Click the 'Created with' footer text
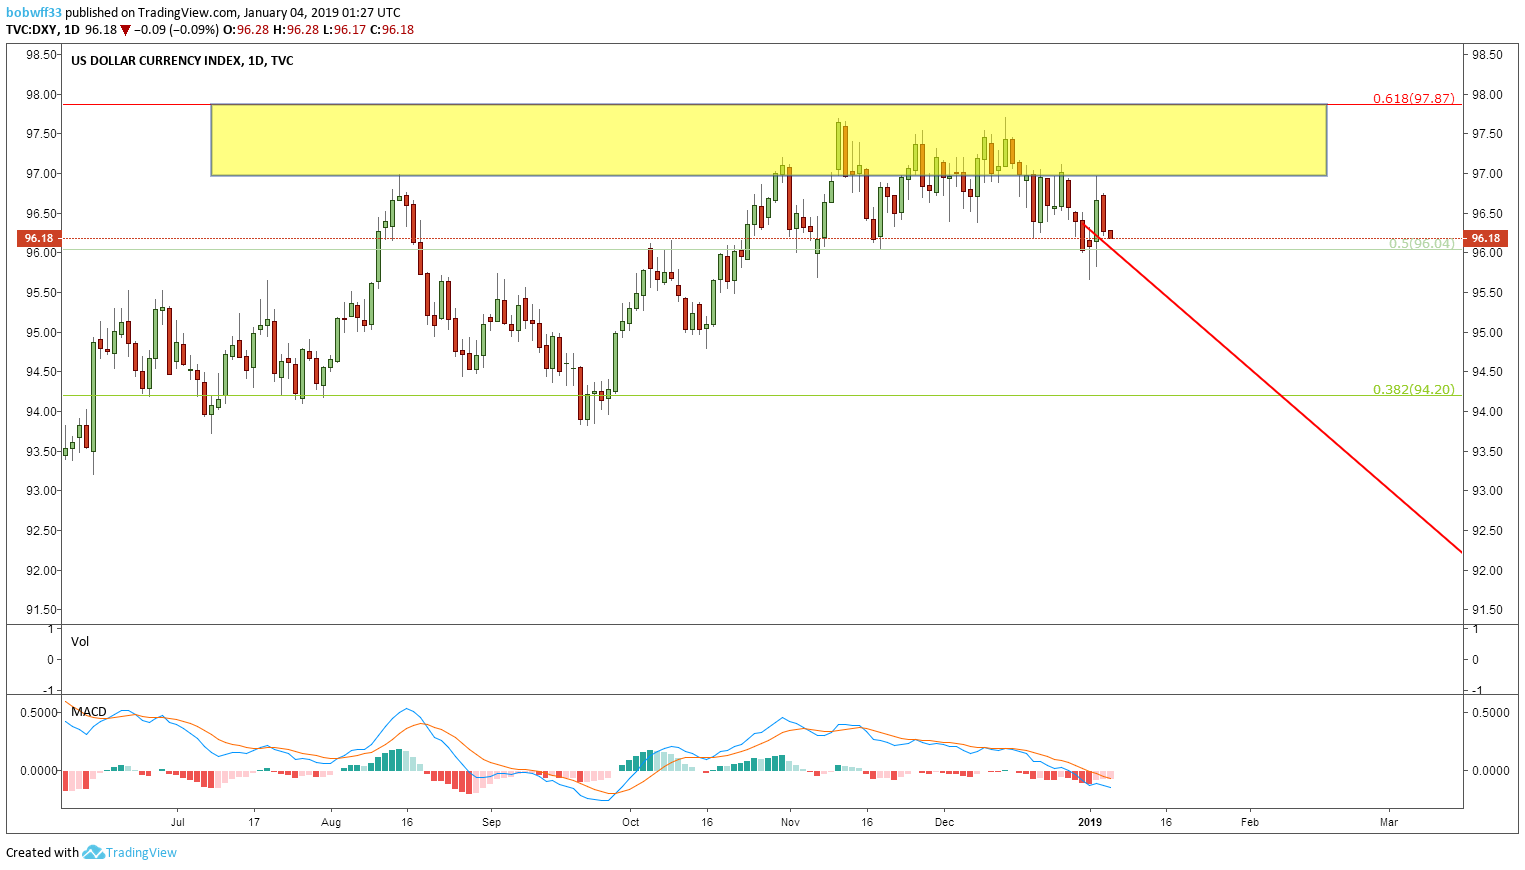Image resolution: width=1525 pixels, height=870 pixels. pyautogui.click(x=42, y=853)
